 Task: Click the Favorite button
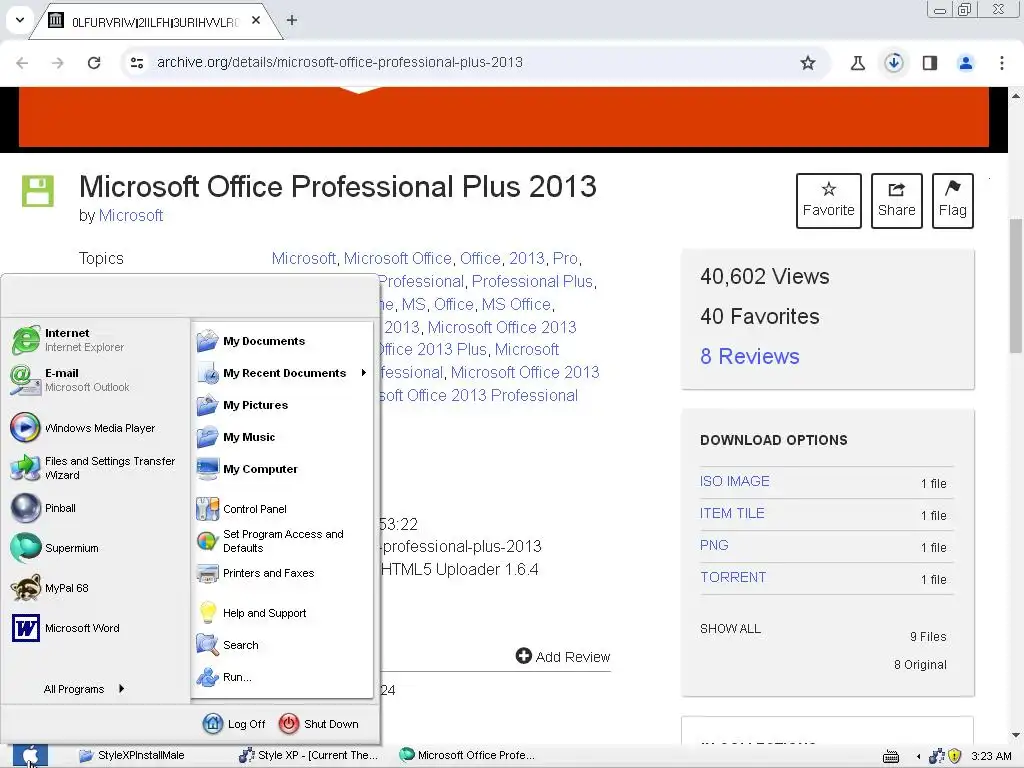click(829, 200)
